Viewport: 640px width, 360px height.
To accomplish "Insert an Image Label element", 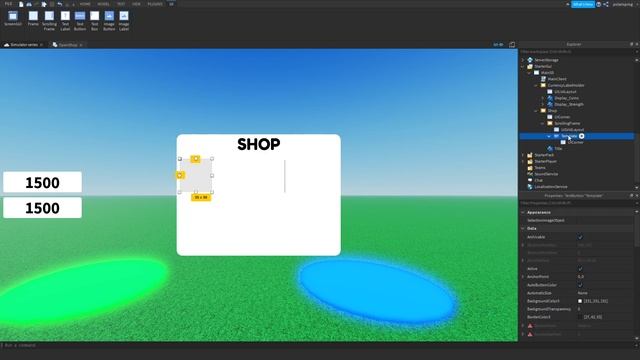I will pos(124,20).
